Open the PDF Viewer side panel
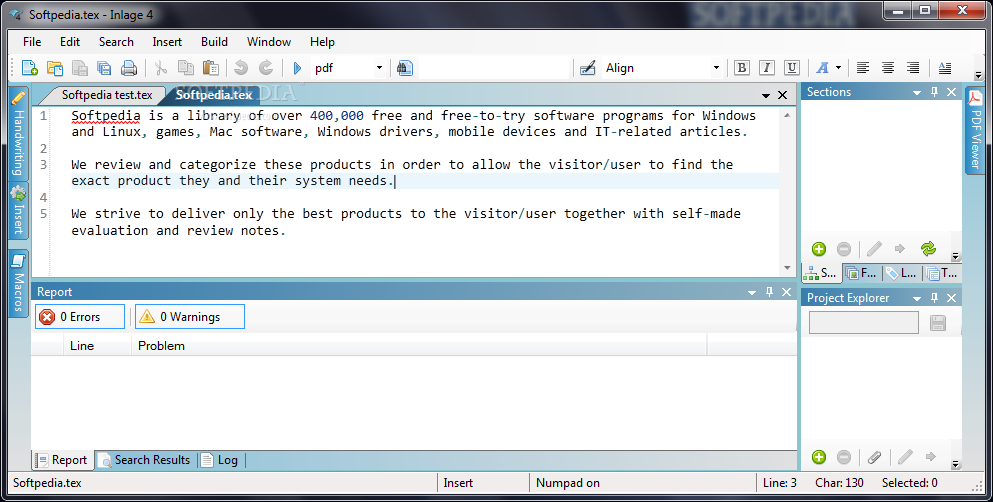This screenshot has height=502, width=993. [x=975, y=130]
